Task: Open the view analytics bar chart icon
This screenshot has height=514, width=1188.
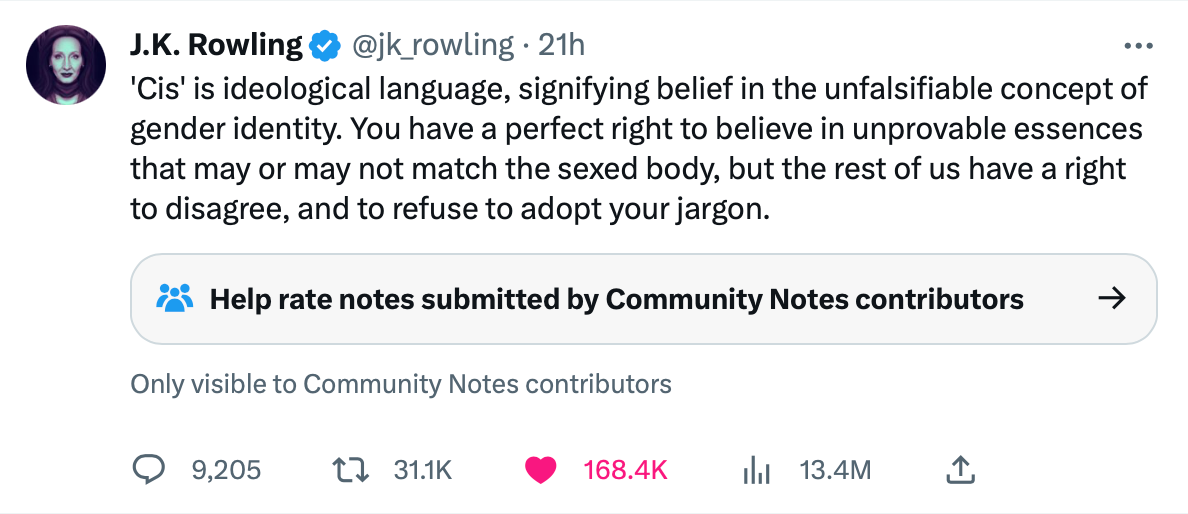Action: click(x=756, y=471)
